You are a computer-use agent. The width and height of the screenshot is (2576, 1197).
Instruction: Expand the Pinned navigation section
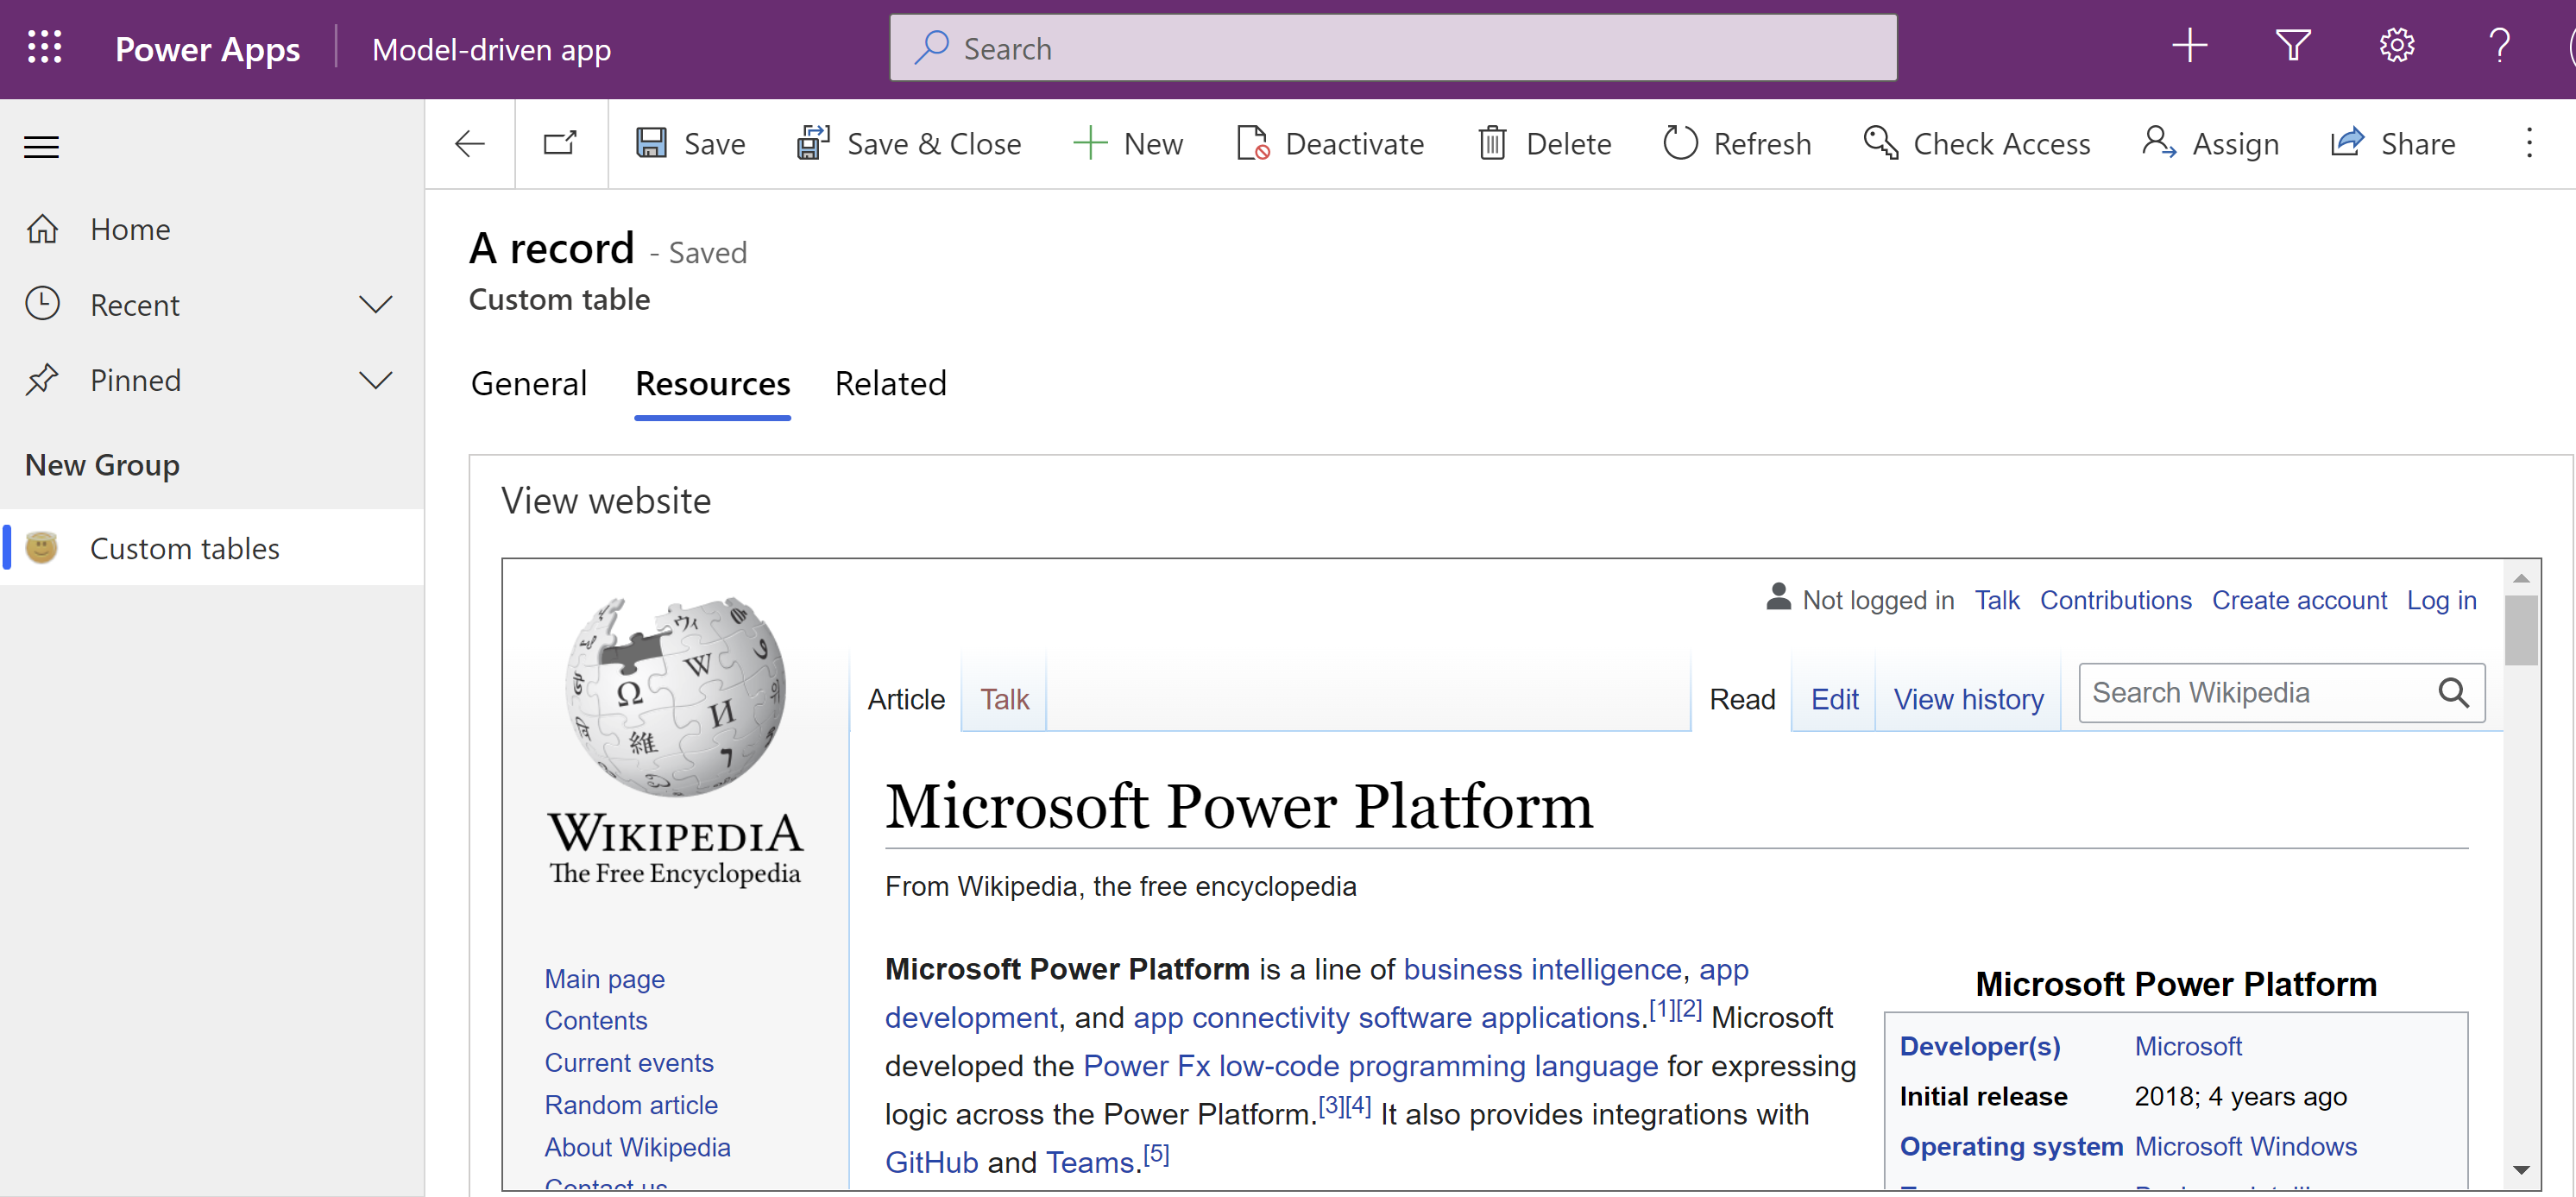tap(375, 380)
